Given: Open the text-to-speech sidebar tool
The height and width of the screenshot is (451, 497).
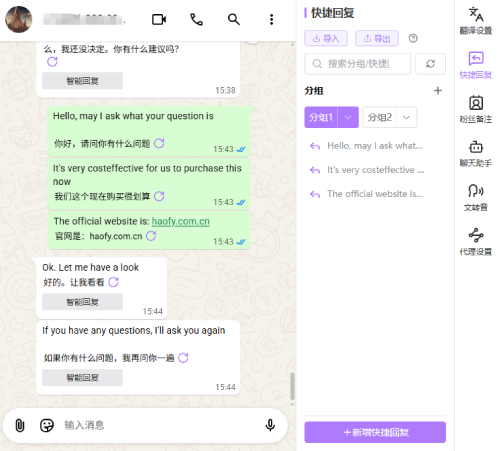Looking at the screenshot, I should point(476,198).
